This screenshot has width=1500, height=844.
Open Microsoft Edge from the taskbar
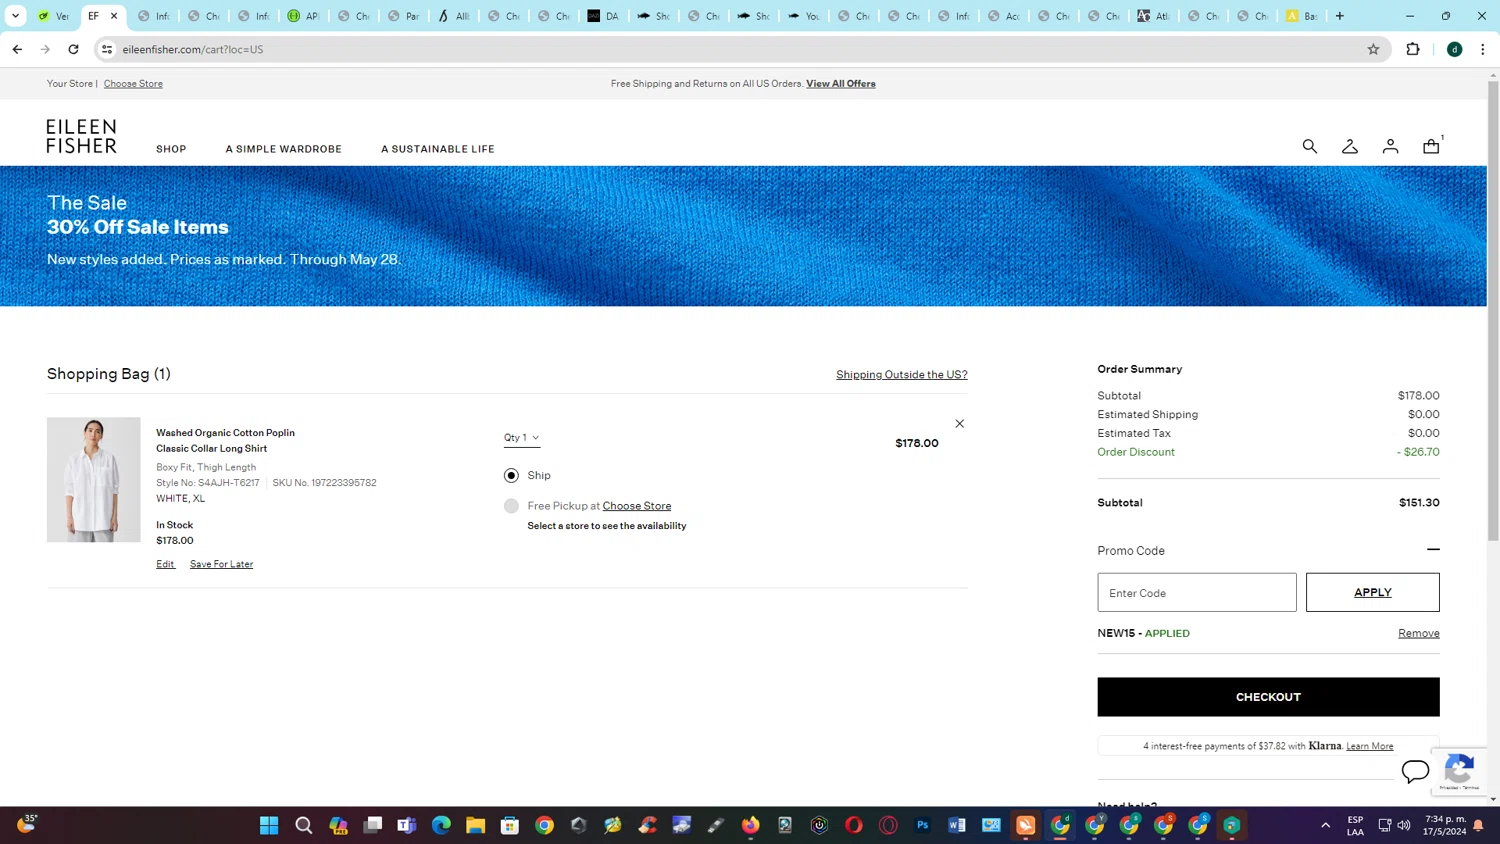tap(441, 825)
